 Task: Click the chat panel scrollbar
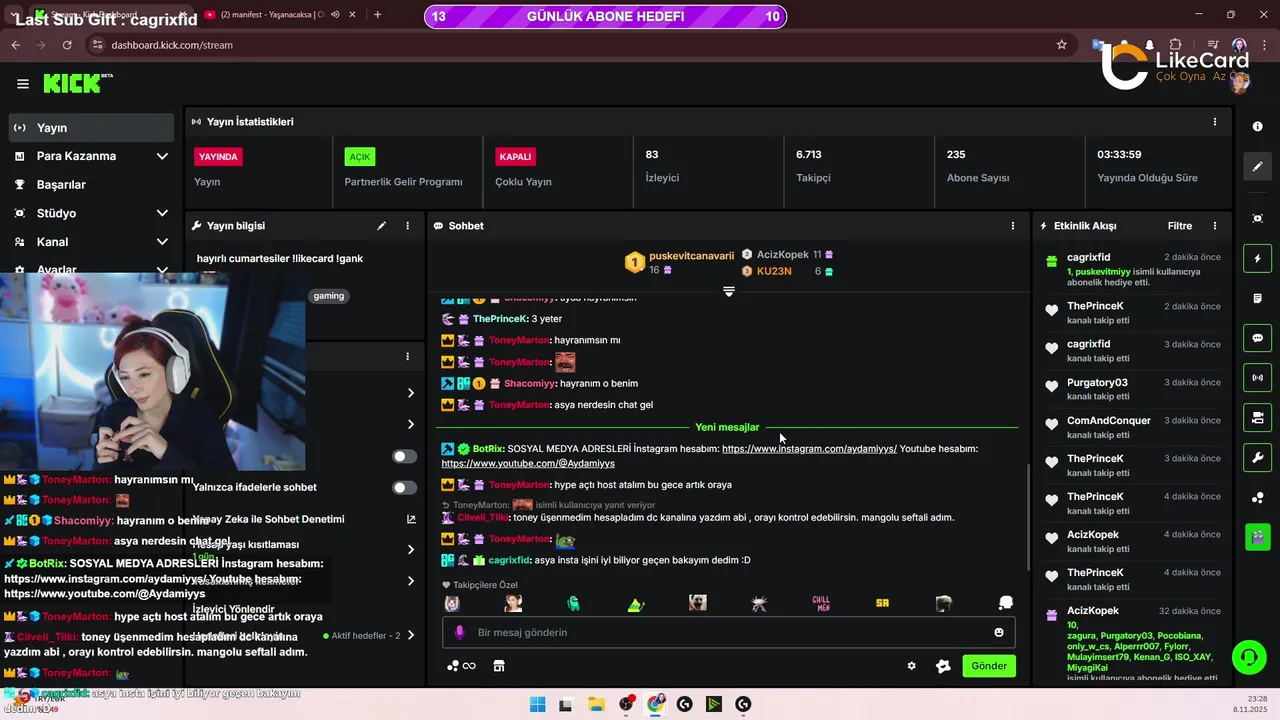(1028, 517)
